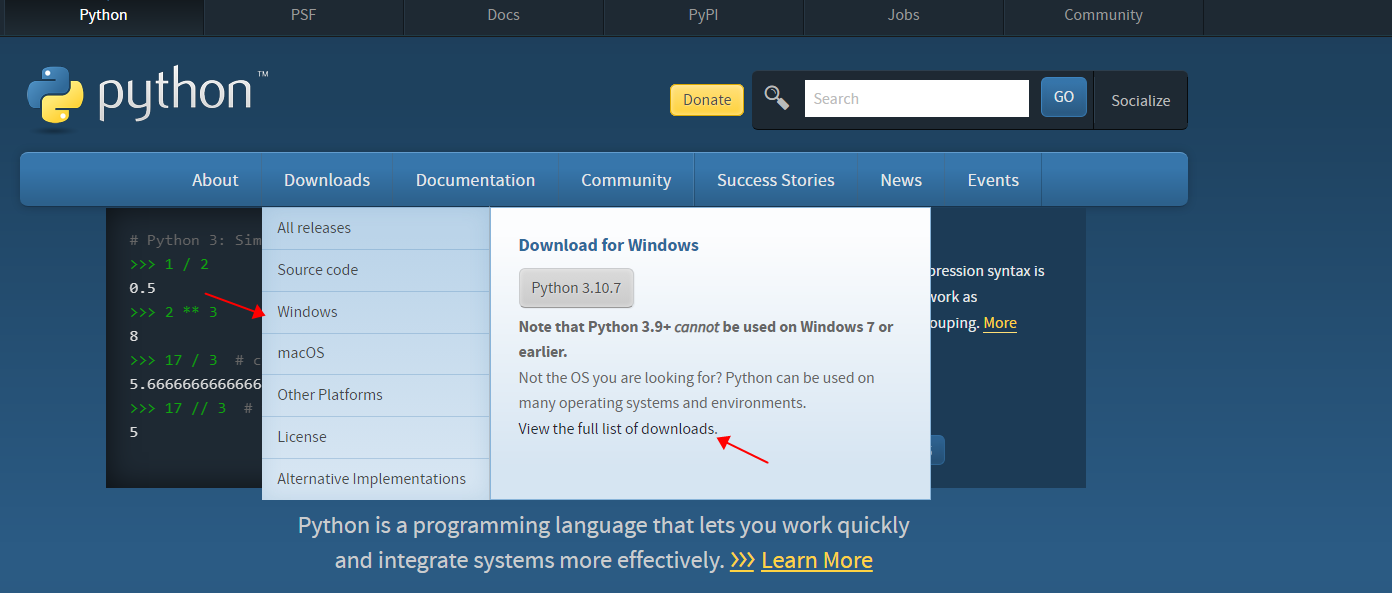This screenshot has width=1392, height=593.
Task: Open Success Stories
Action: click(x=776, y=179)
